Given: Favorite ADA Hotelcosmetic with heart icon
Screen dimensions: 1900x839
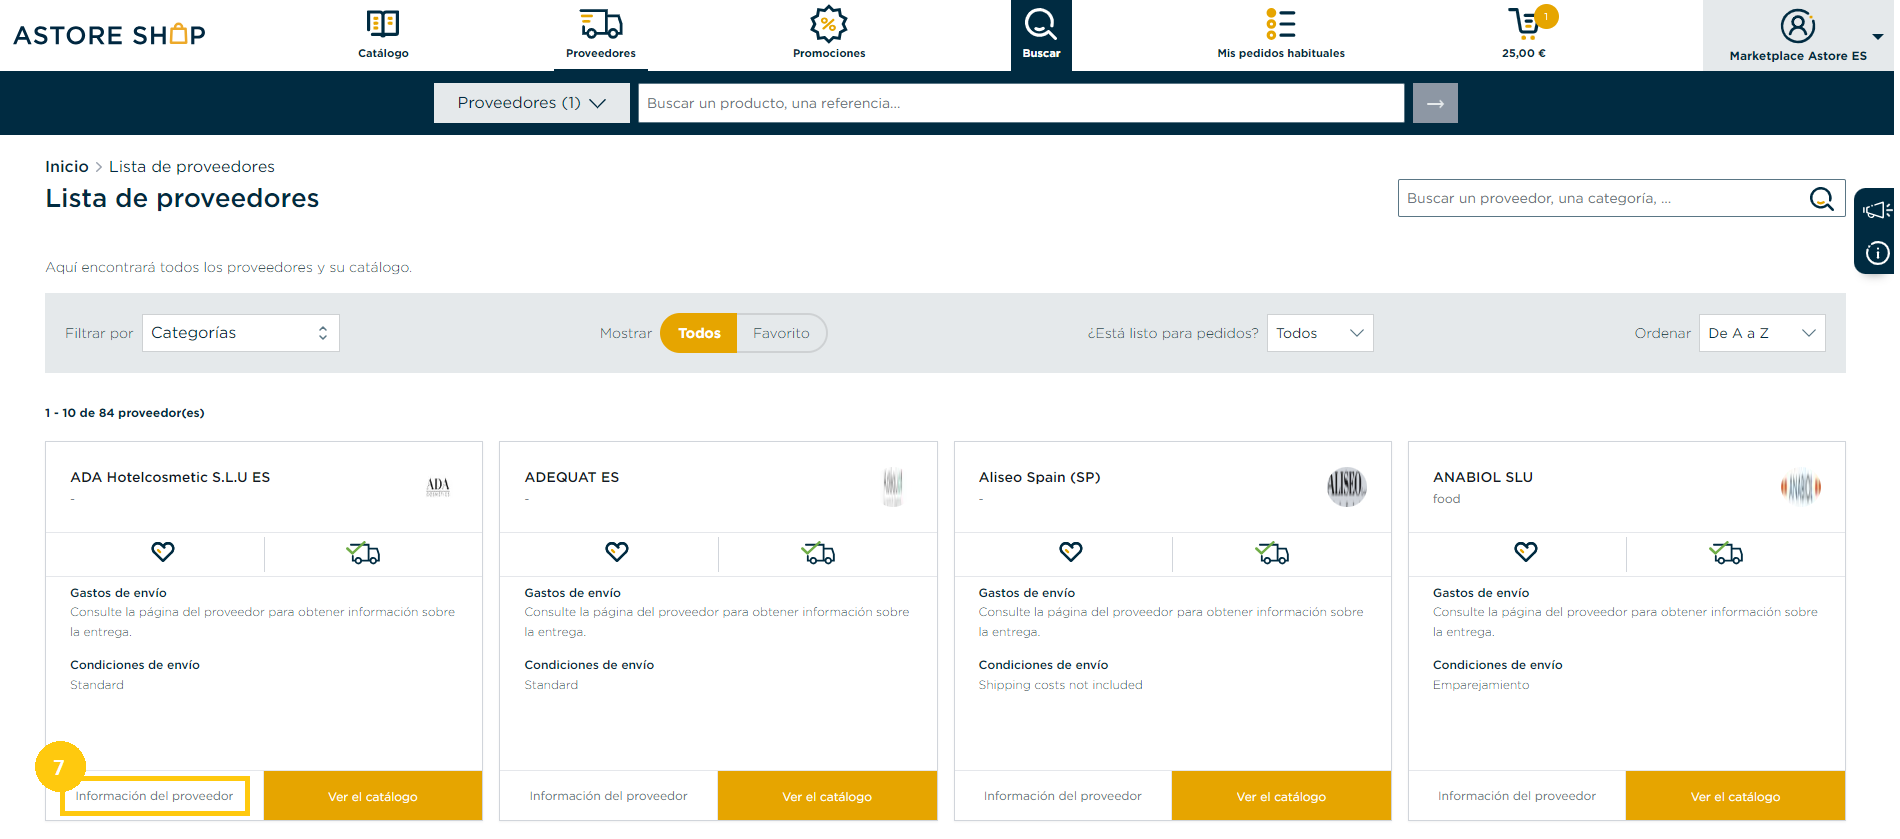Looking at the screenshot, I should pyautogui.click(x=163, y=551).
